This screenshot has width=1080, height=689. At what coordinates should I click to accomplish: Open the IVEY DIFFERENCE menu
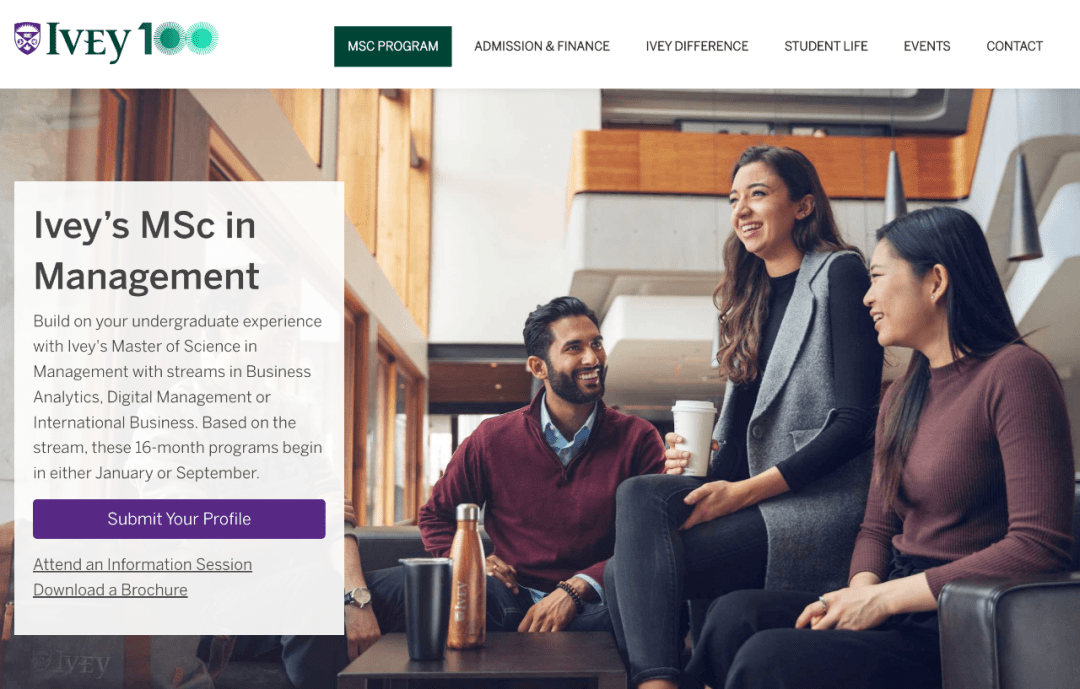pos(697,46)
